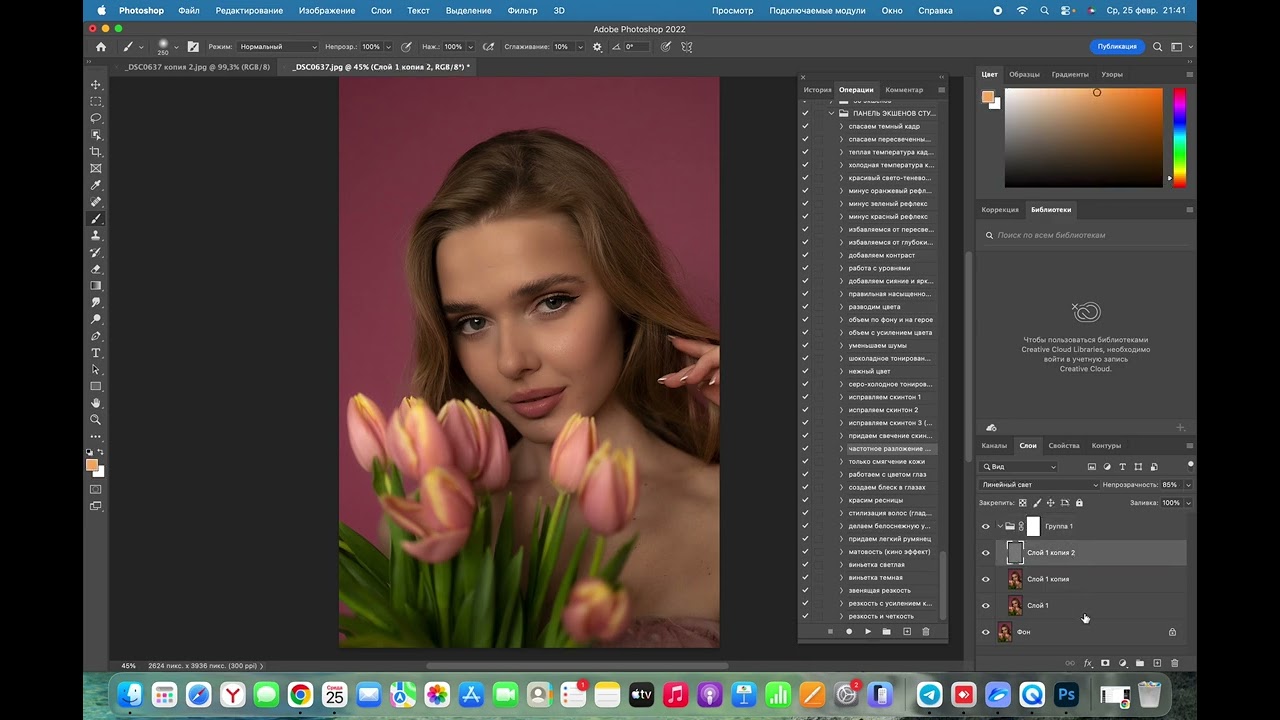Screen dimensions: 1280x720
Task: Select the Eyedropper tool
Action: [96, 185]
